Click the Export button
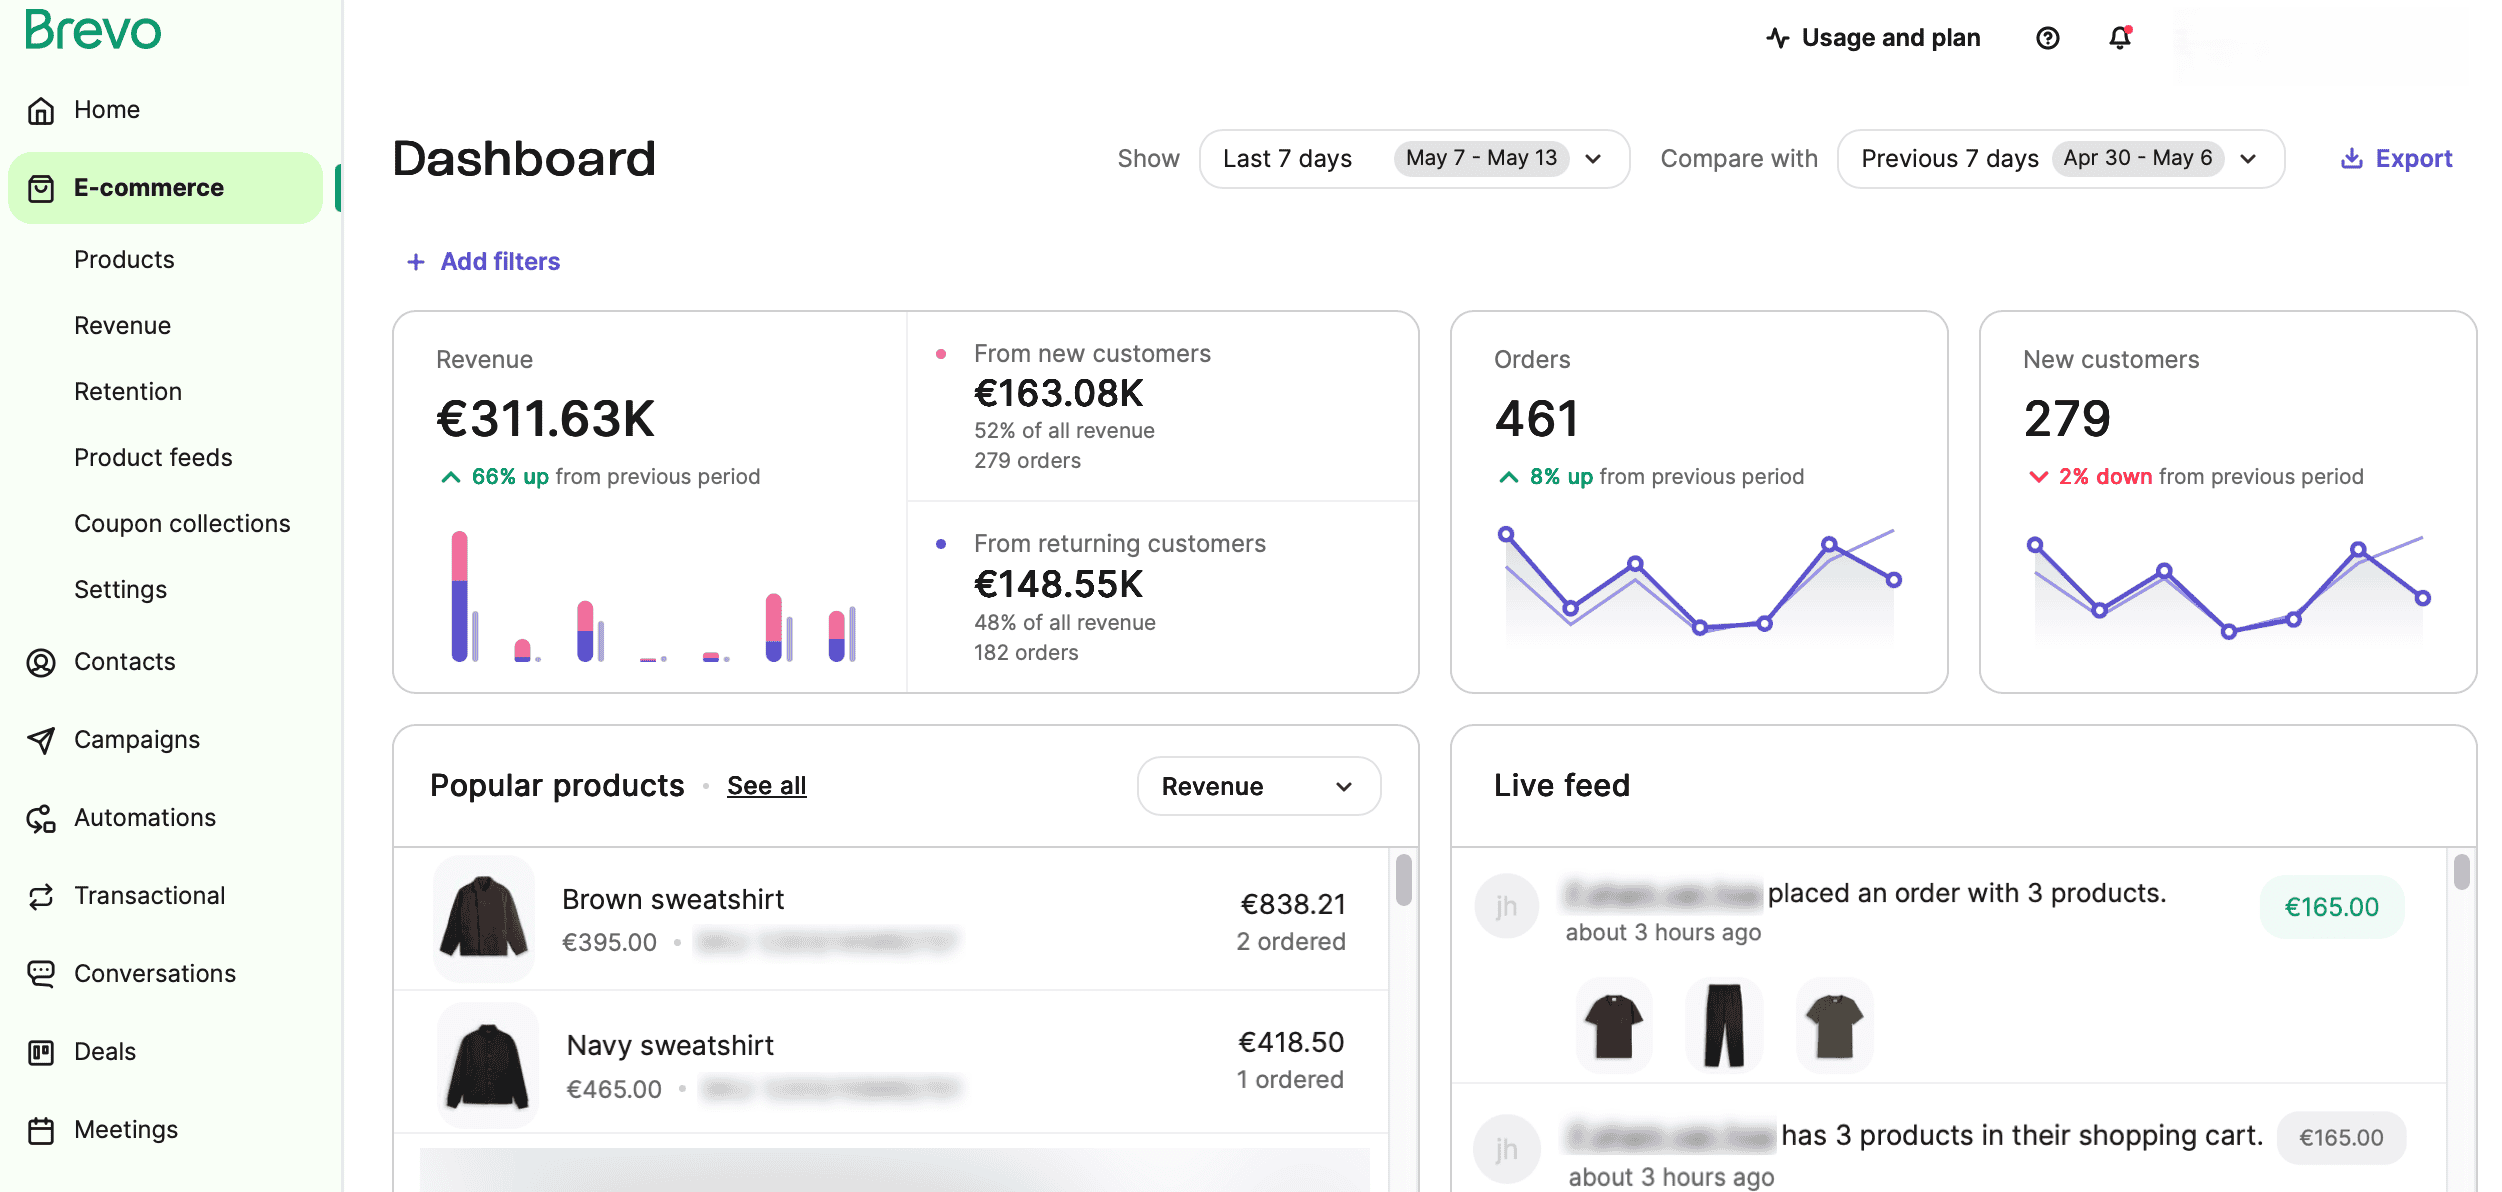2502x1192 pixels. click(x=2396, y=159)
